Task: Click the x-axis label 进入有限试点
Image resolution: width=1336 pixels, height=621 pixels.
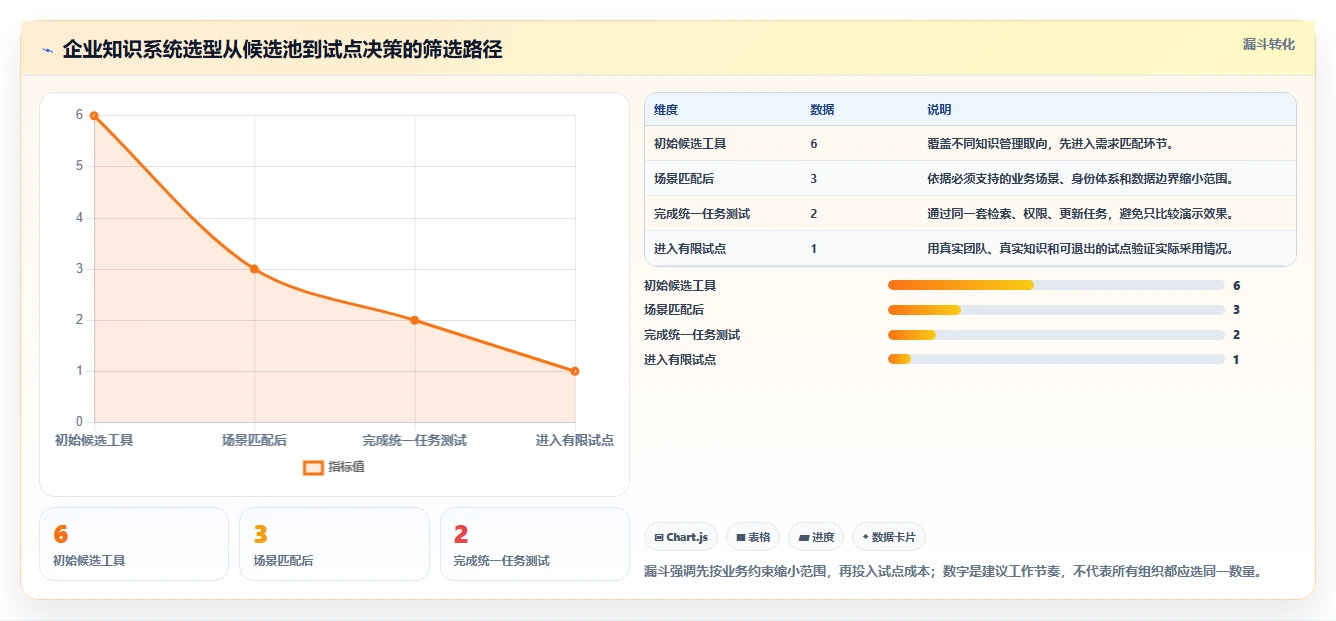Action: [x=575, y=440]
